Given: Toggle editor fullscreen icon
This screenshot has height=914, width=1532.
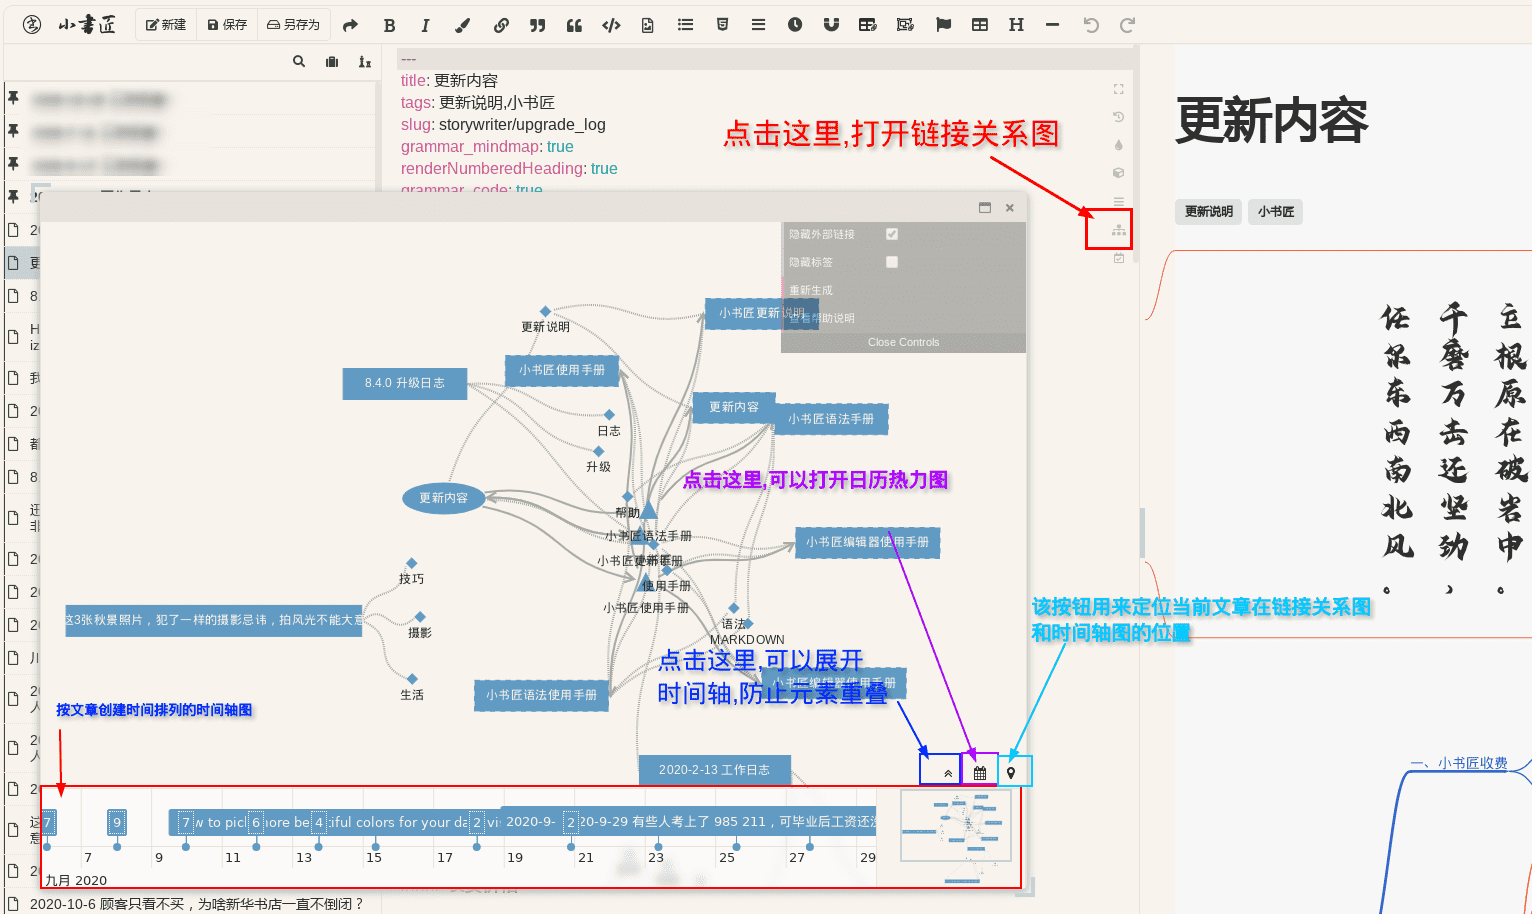Looking at the screenshot, I should 1119,89.
